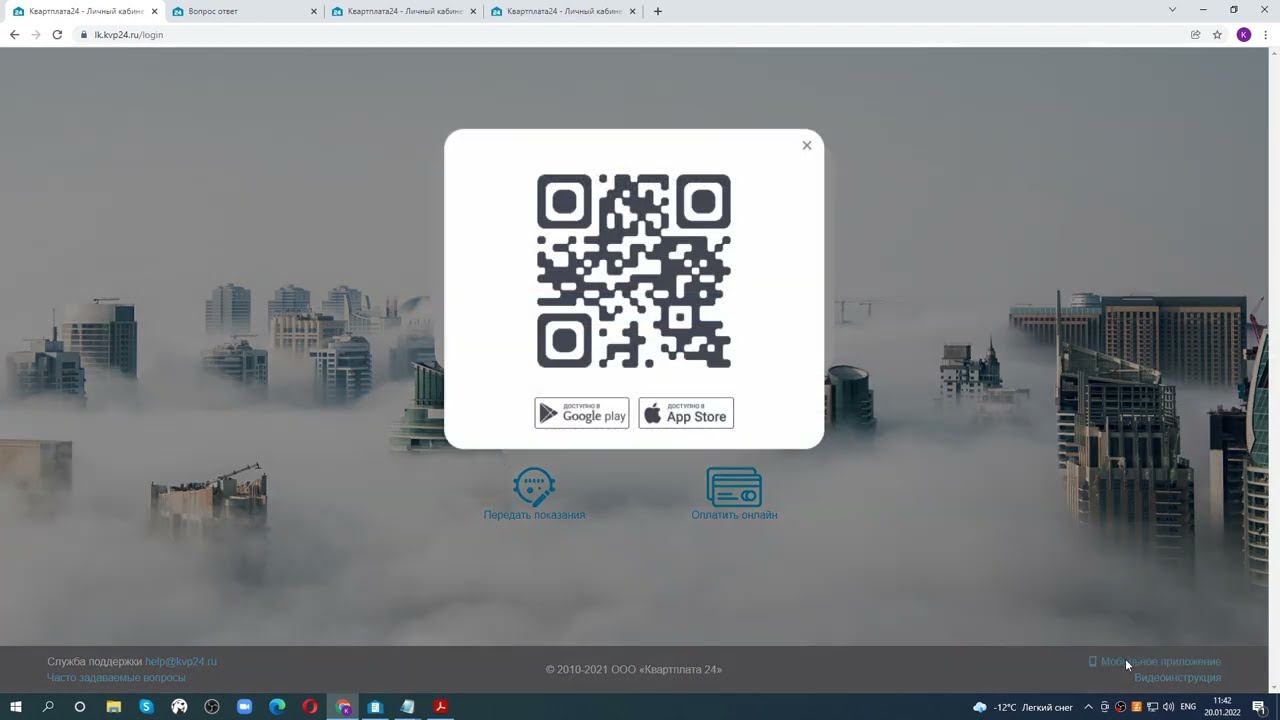The height and width of the screenshot is (720, 1280).
Task: Click the pay online card icon
Action: pos(734,487)
